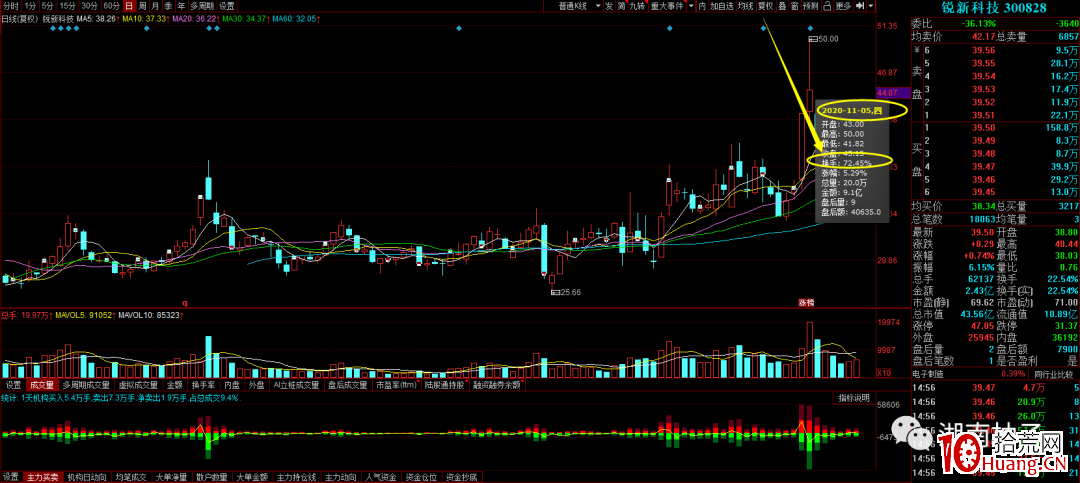Image resolution: width=1080 pixels, height=483 pixels.
Task: Select the 融资融券余额 tab
Action: 496,384
